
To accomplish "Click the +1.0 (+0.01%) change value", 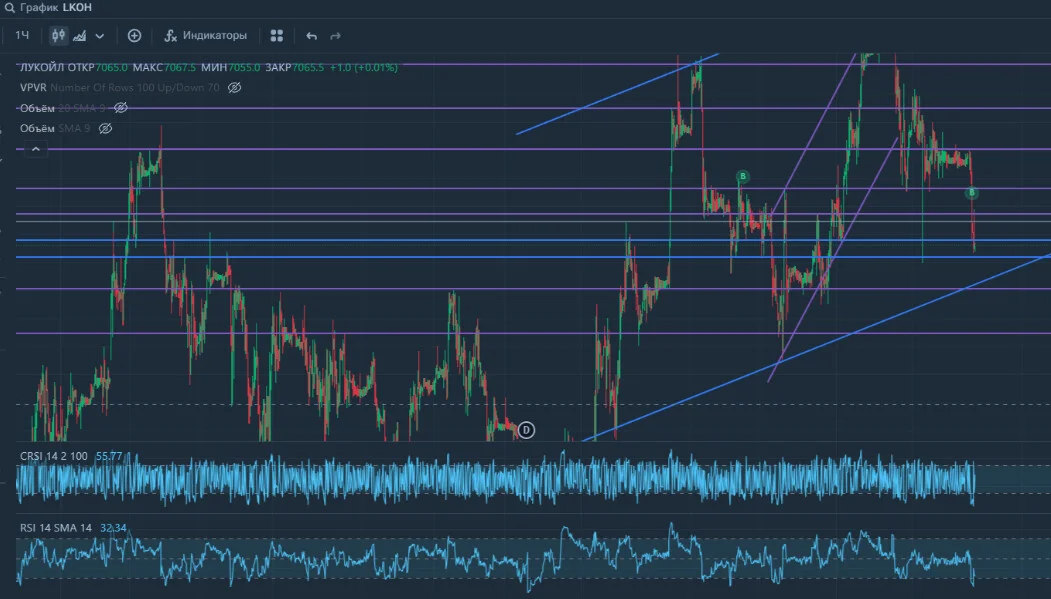I will pyautogui.click(x=364, y=68).
